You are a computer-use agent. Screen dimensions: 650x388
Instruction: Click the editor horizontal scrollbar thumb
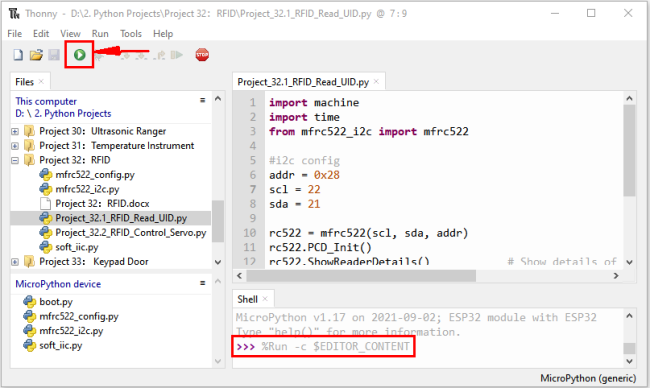point(361,275)
